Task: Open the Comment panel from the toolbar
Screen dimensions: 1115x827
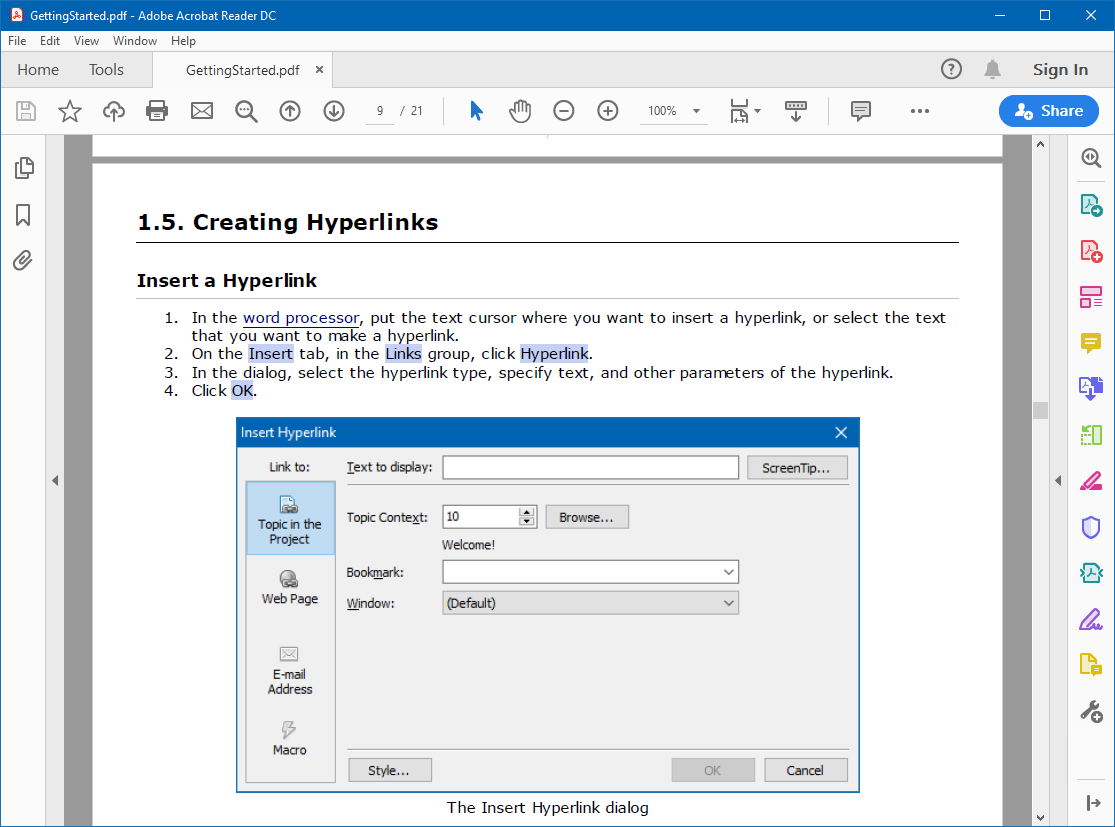Action: point(860,111)
